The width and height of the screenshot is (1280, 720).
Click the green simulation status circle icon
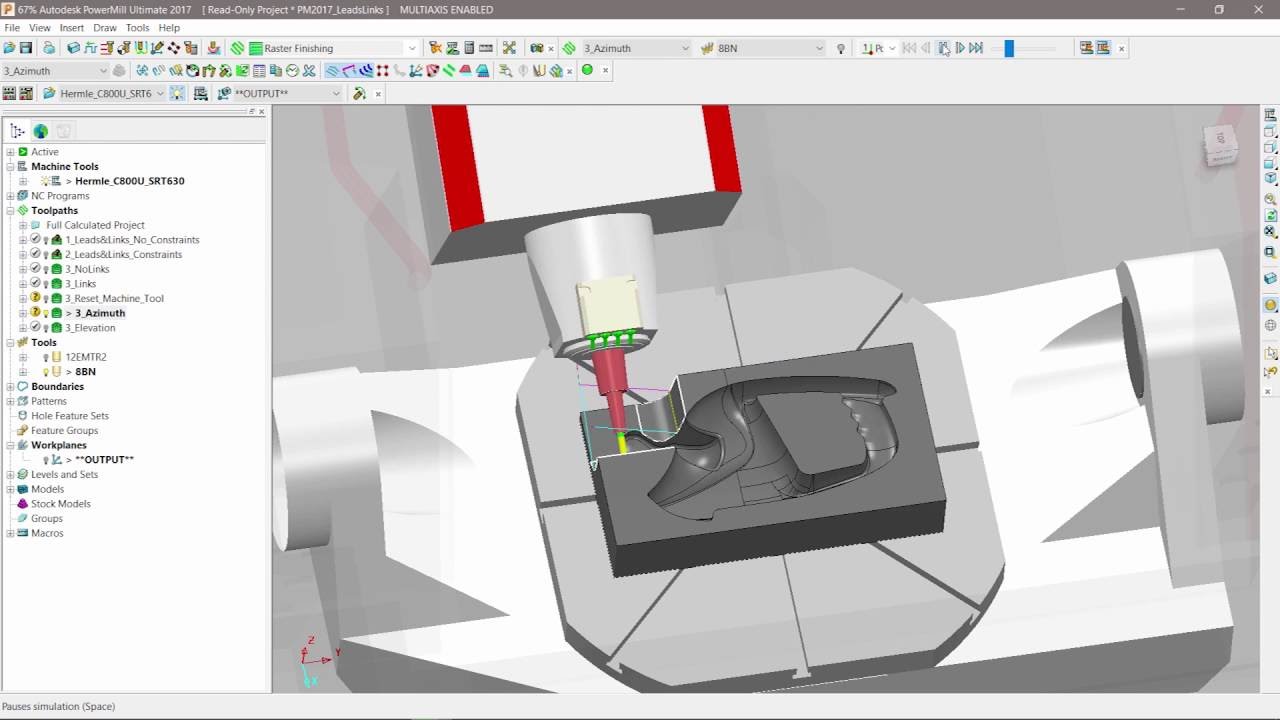pyautogui.click(x=587, y=70)
